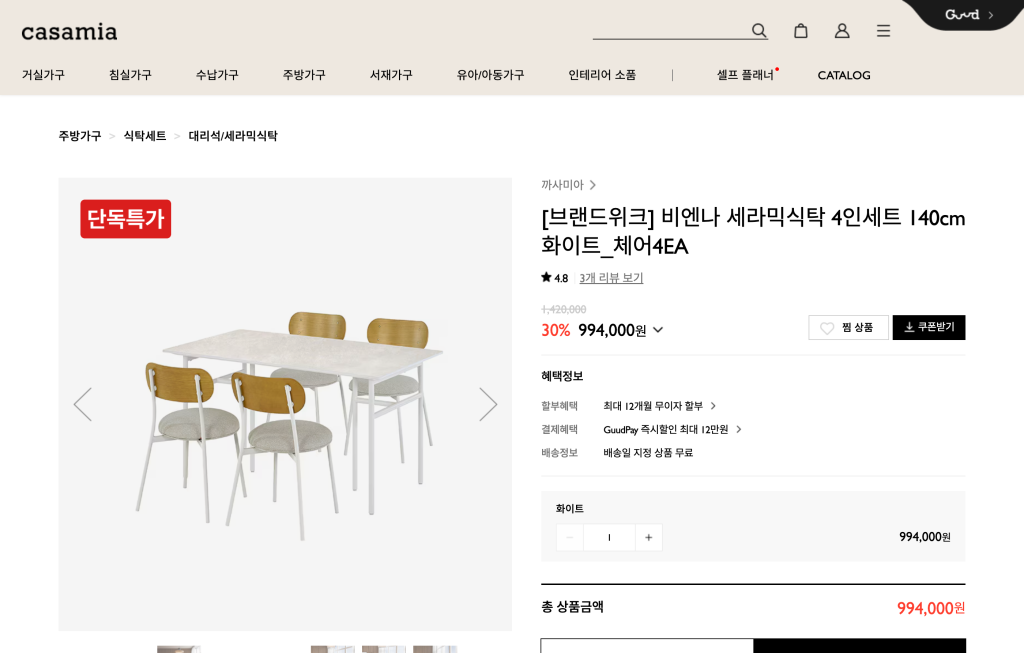Open the 셀프 플래너 menu item
This screenshot has width=1024, height=653.
coord(745,75)
